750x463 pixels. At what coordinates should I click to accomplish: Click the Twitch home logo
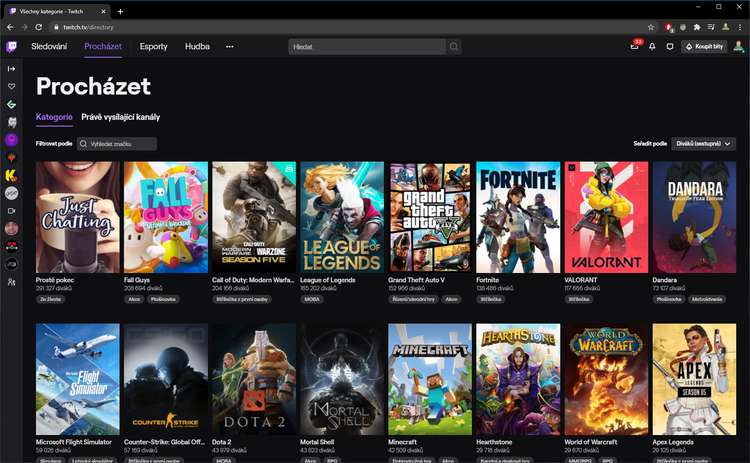point(11,46)
